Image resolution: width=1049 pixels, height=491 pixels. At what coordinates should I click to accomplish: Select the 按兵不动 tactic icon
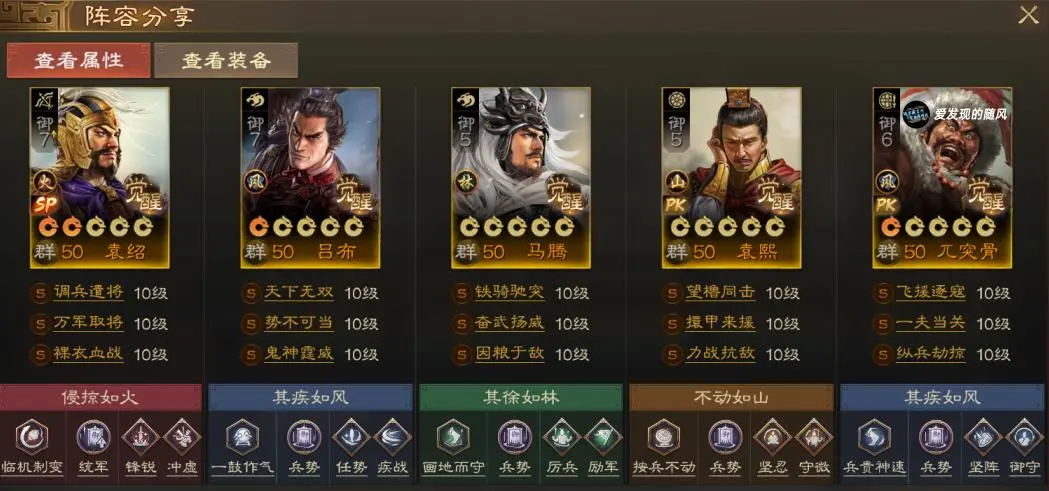coord(664,438)
